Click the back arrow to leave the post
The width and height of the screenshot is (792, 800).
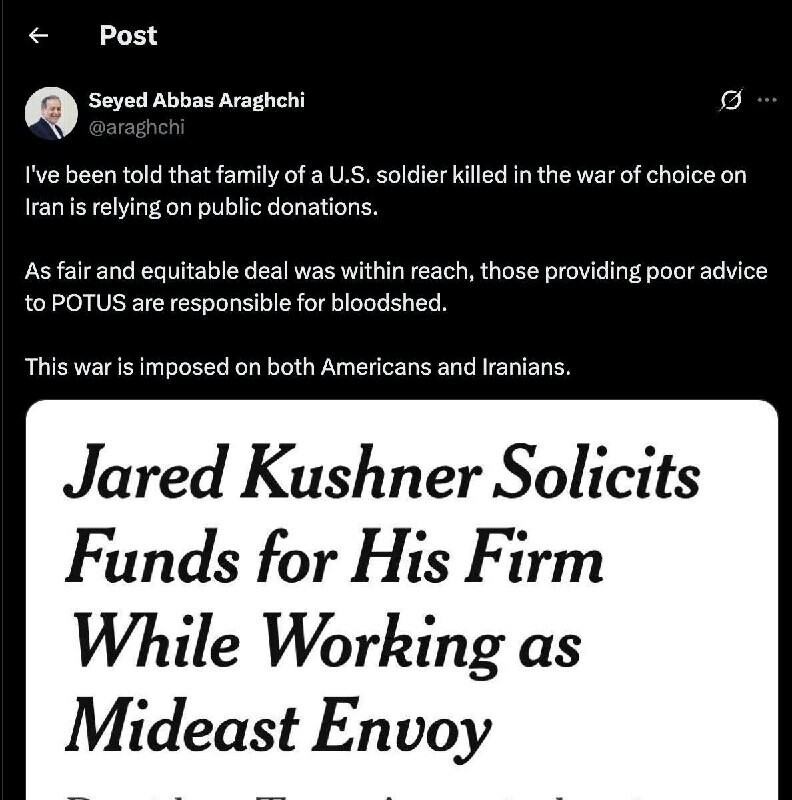[x=39, y=36]
